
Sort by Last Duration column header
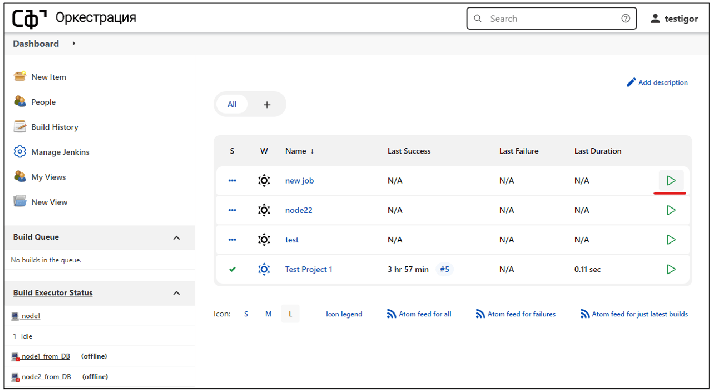click(598, 151)
